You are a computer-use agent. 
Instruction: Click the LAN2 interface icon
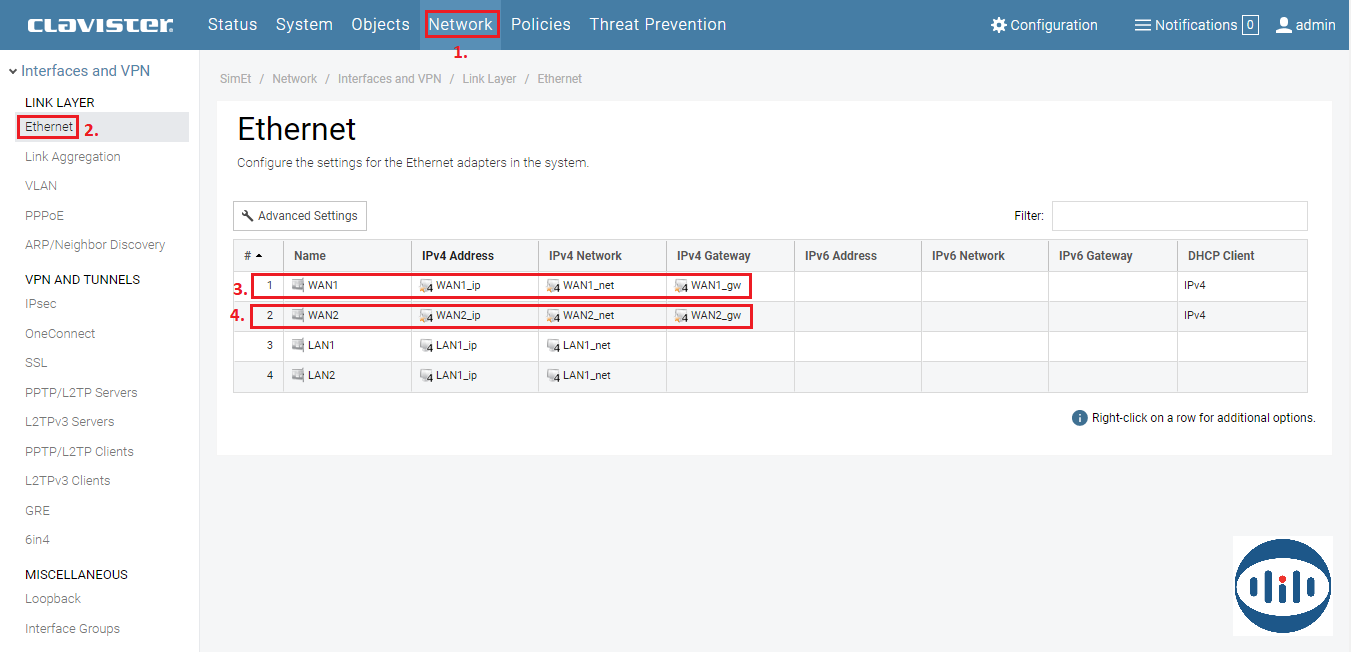[298, 375]
